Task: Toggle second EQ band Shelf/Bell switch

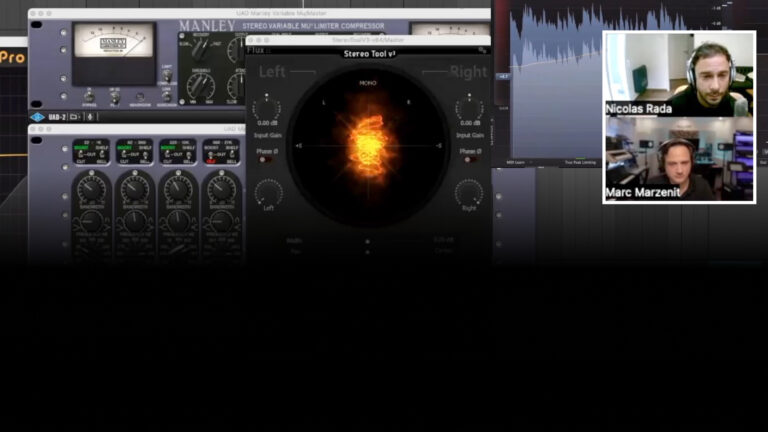Action: tap(145, 155)
